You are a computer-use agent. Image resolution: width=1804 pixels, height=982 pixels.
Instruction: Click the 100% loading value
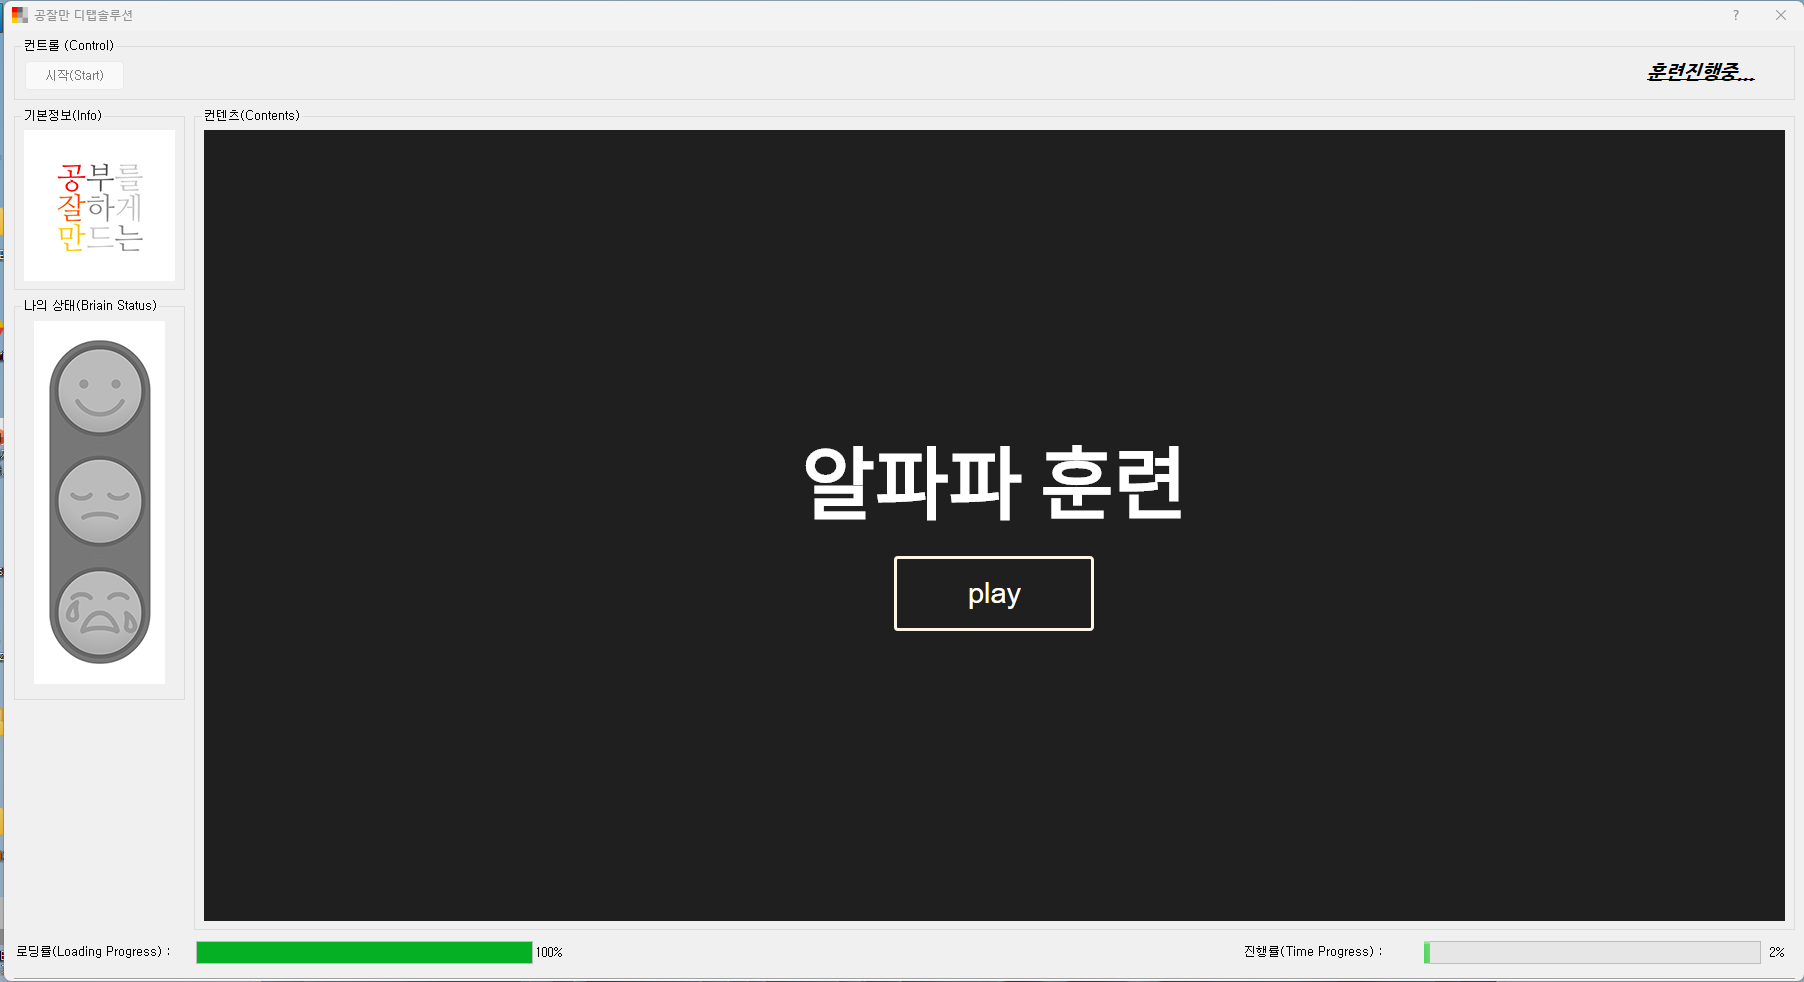549,952
